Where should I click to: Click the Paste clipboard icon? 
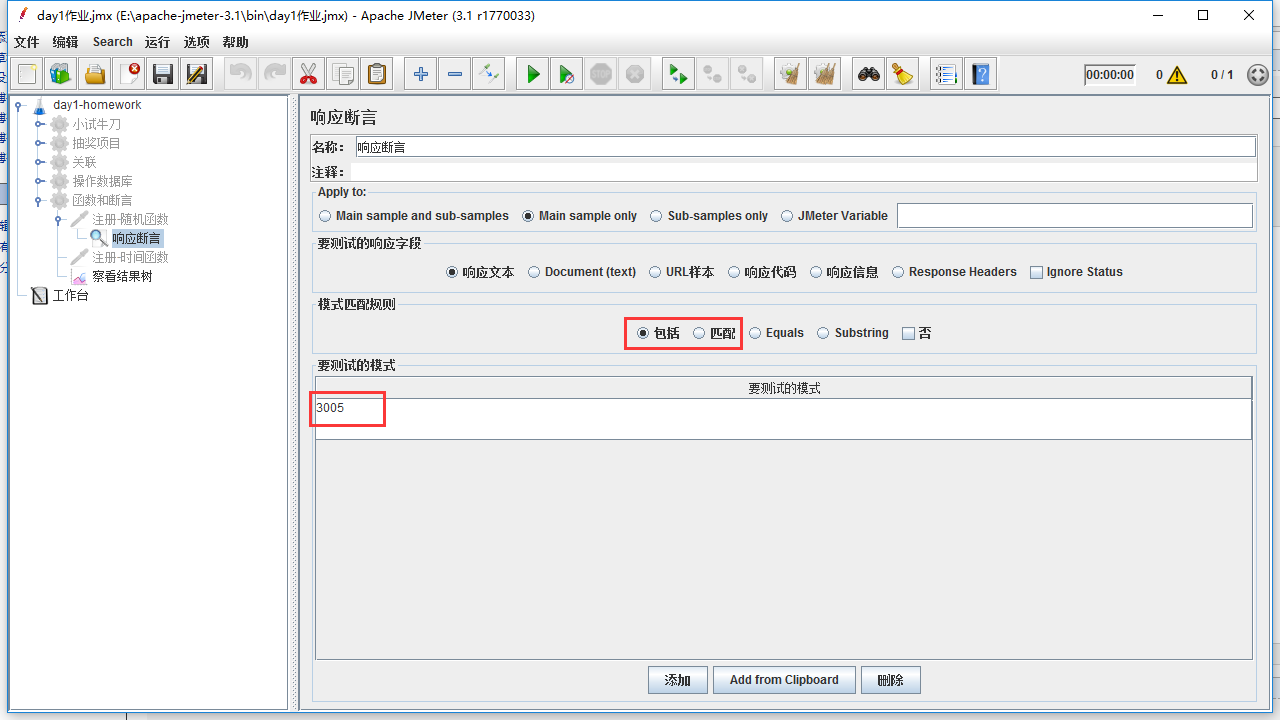pos(376,74)
